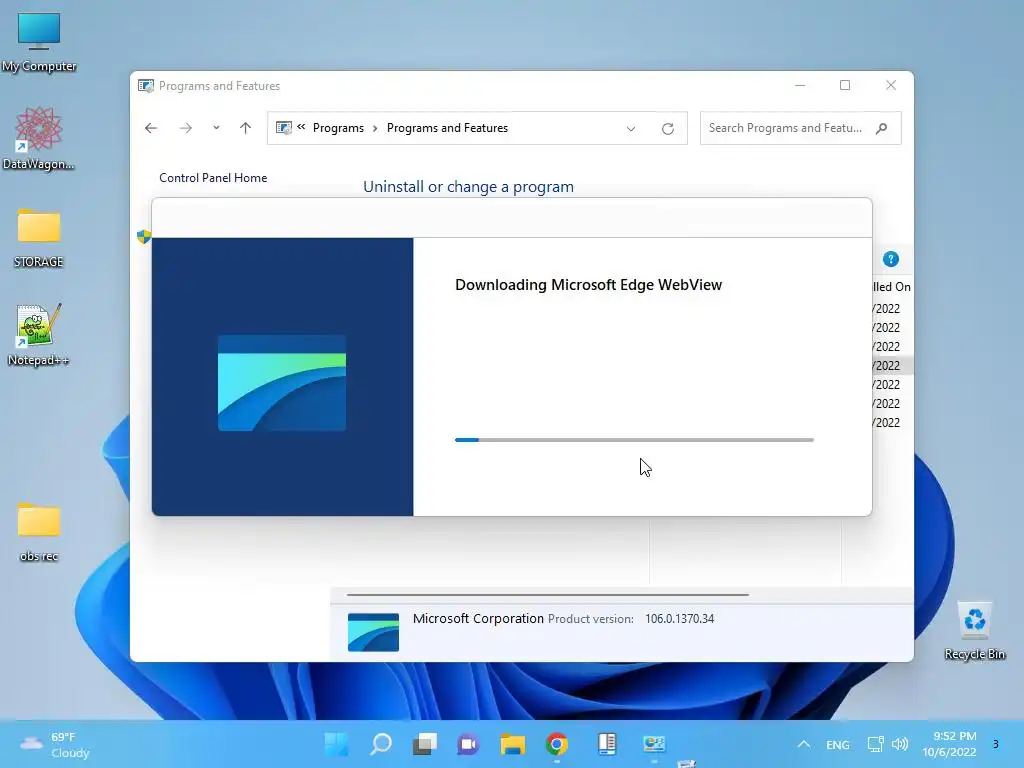Open the blue Help question icon
Image resolution: width=1024 pixels, height=768 pixels.
(x=891, y=259)
